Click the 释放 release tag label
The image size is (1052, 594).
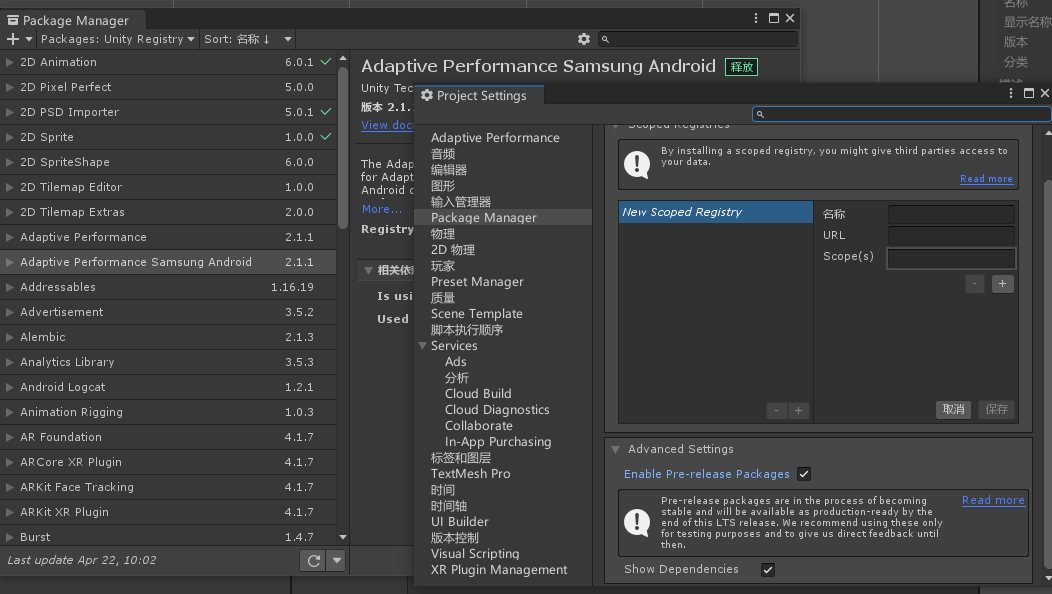click(x=741, y=67)
